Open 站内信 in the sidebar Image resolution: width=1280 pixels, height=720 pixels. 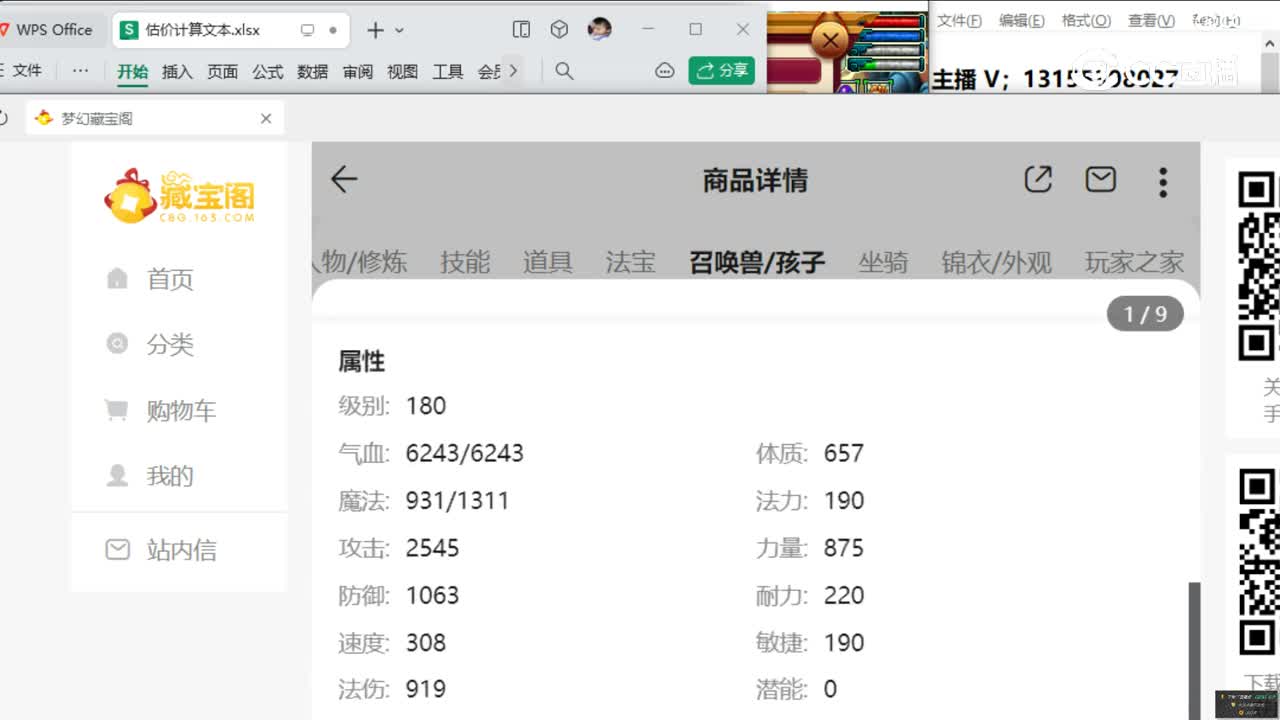tap(181, 550)
